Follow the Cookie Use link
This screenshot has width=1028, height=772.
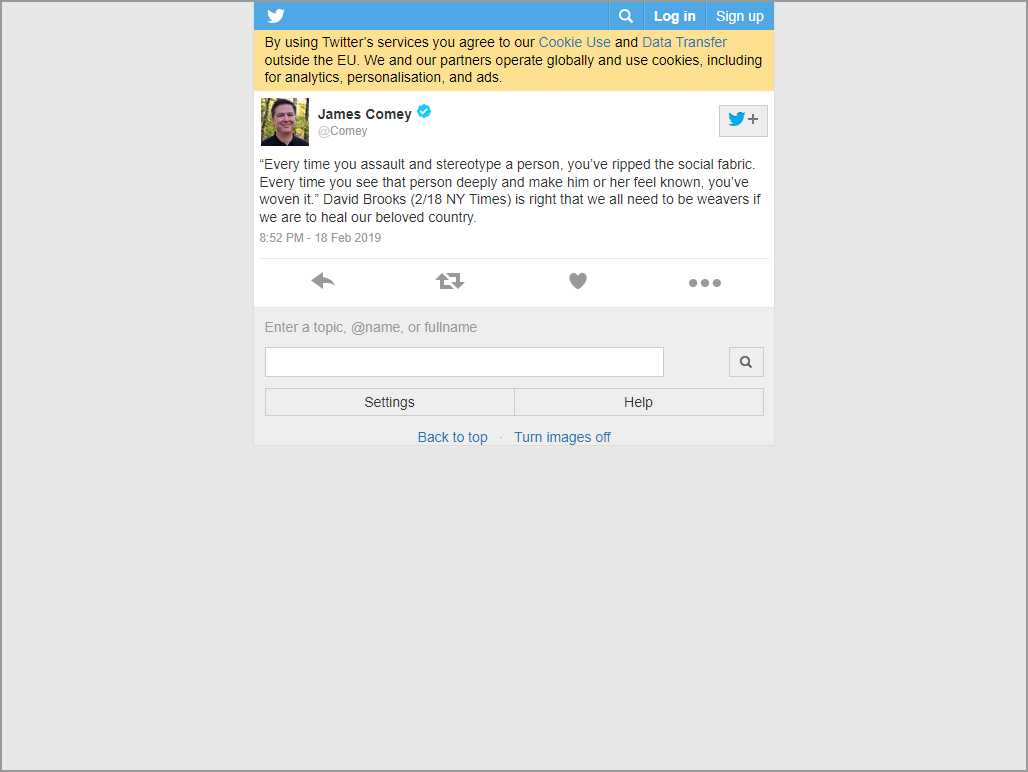[574, 42]
